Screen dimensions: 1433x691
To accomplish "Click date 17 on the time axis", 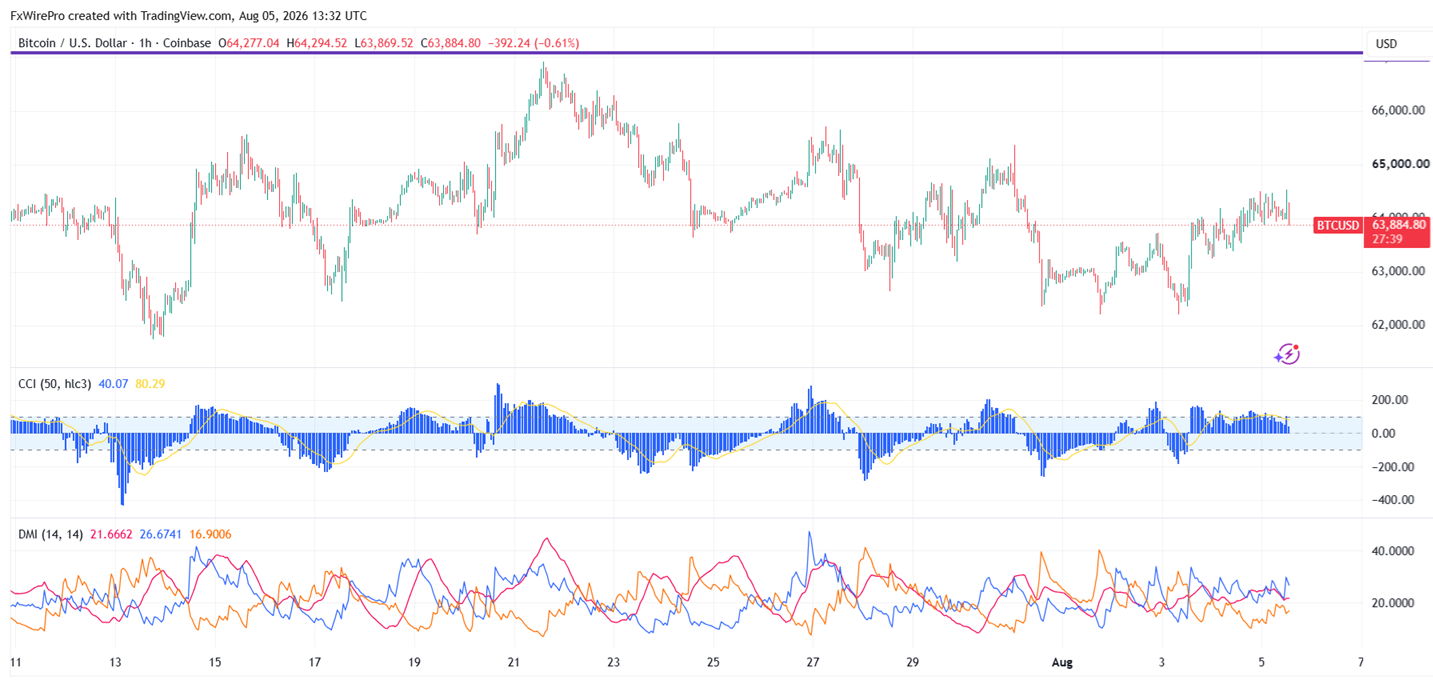I will [x=314, y=662].
